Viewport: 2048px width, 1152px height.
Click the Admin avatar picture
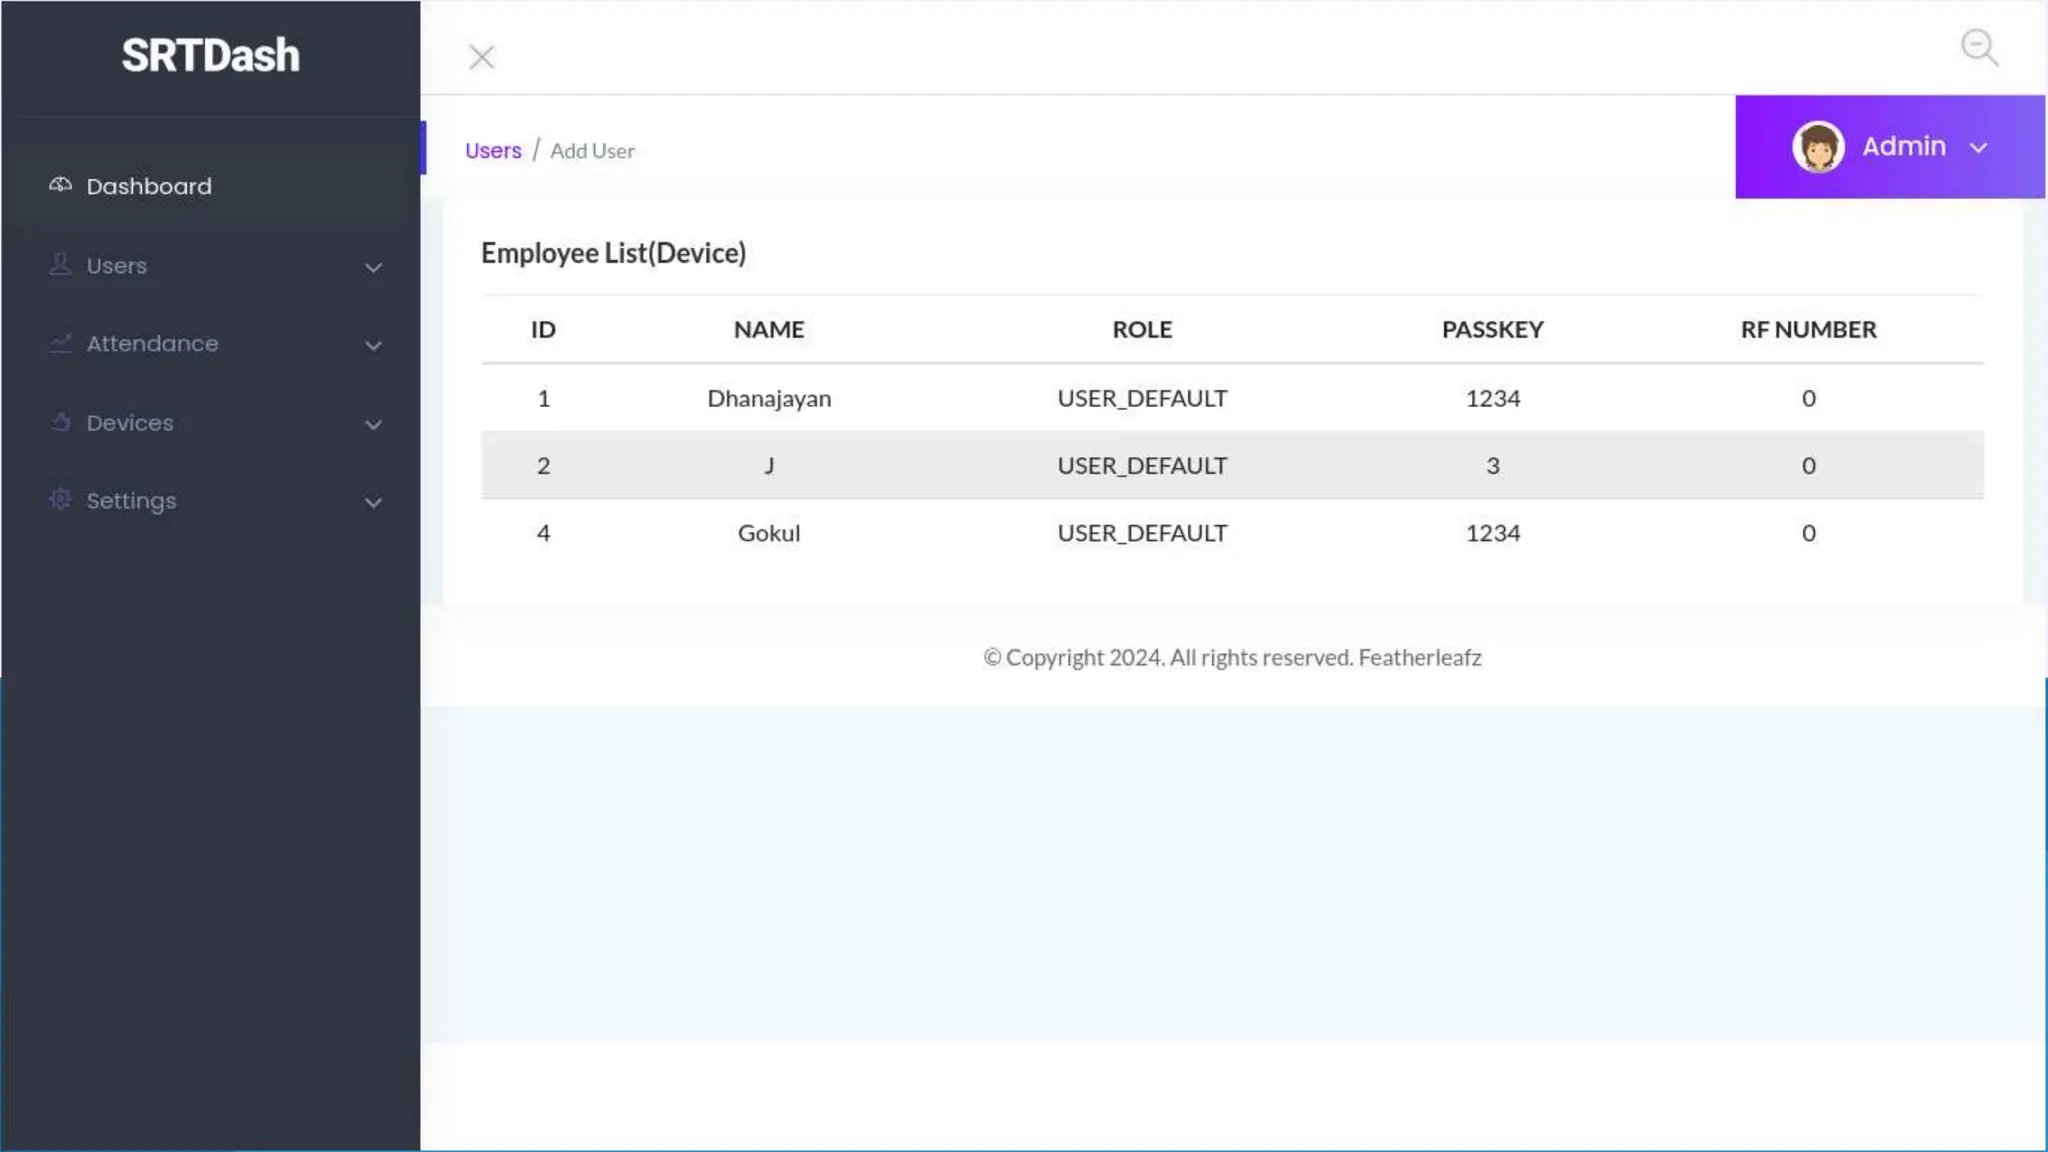point(1817,147)
